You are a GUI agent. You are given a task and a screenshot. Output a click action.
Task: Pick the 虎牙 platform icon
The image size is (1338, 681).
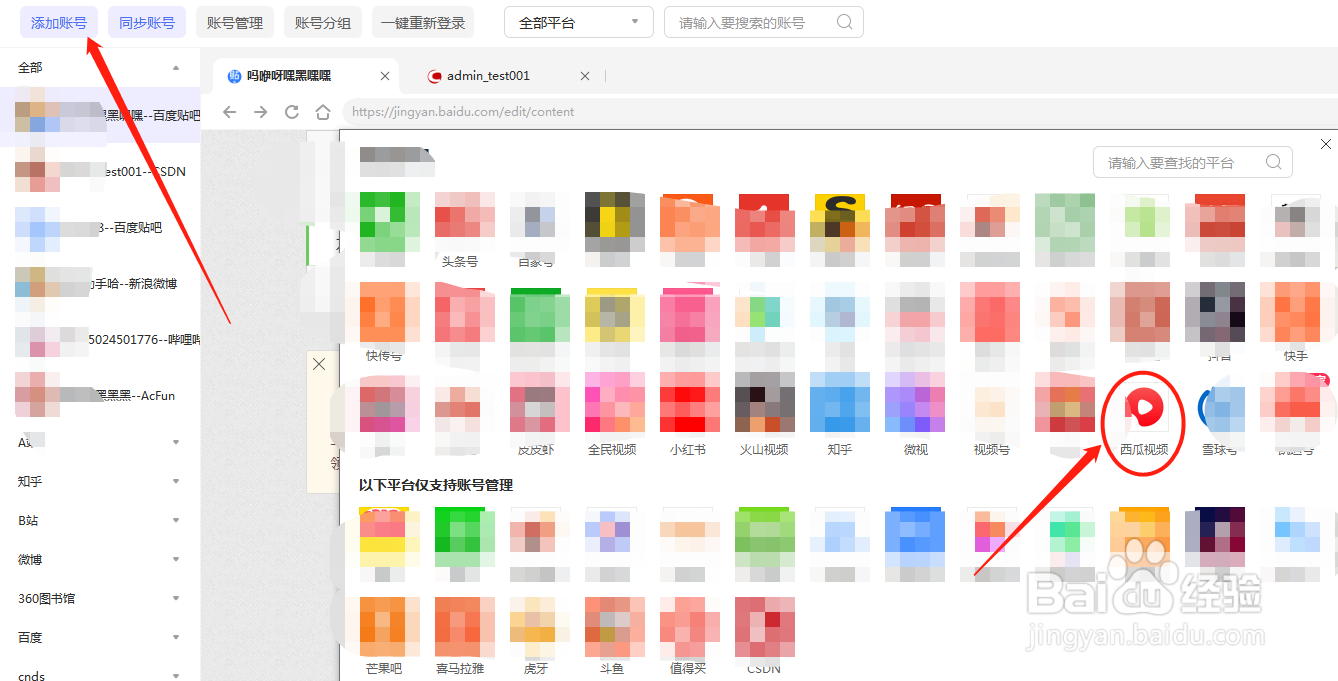point(539,627)
